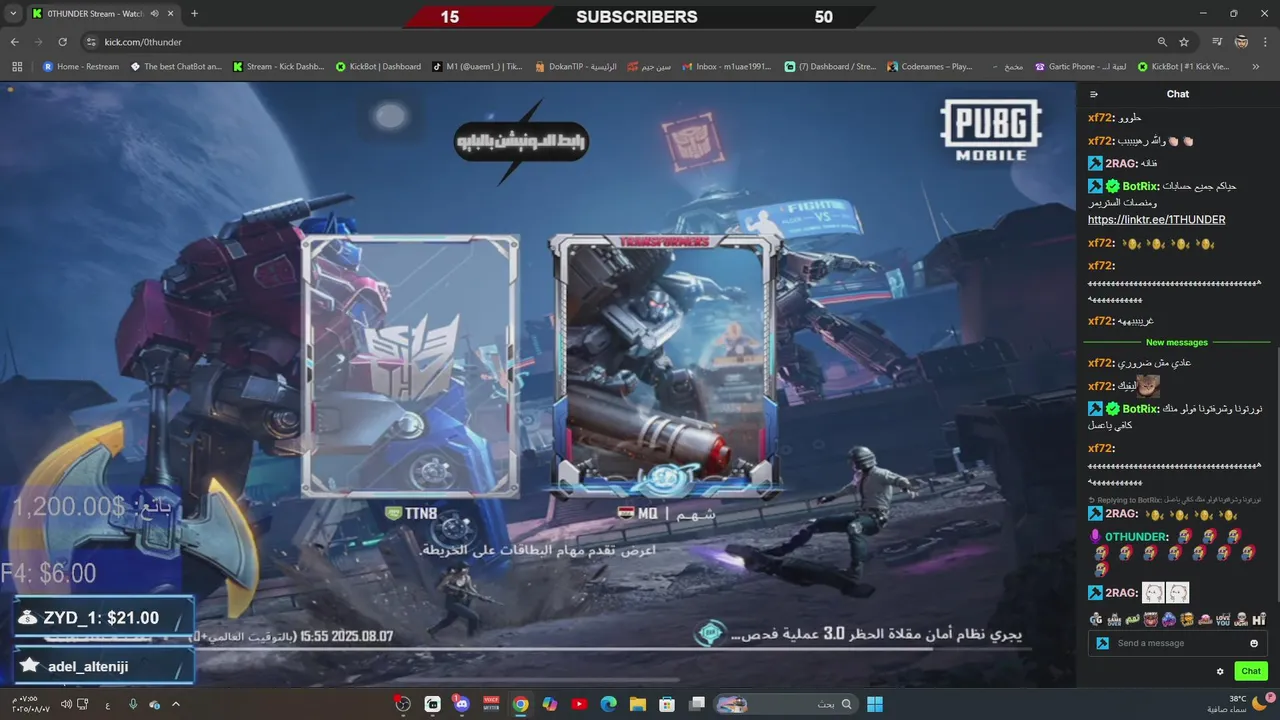Click the 0THUNDER username in chat
Image resolution: width=1280 pixels, height=720 pixels.
pyautogui.click(x=1137, y=537)
